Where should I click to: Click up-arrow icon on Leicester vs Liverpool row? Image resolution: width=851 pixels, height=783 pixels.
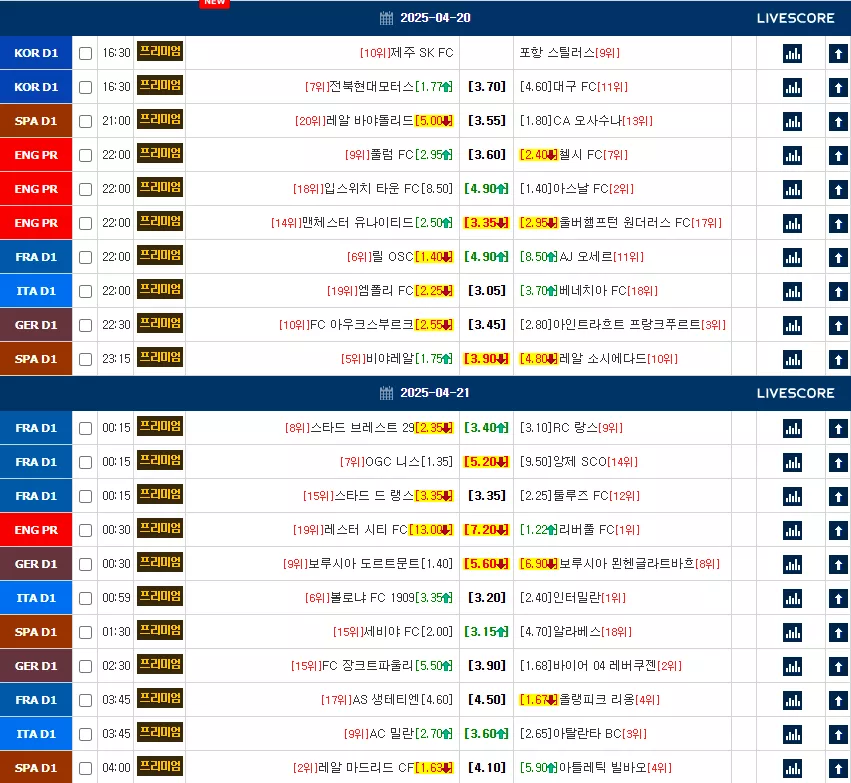(x=838, y=530)
